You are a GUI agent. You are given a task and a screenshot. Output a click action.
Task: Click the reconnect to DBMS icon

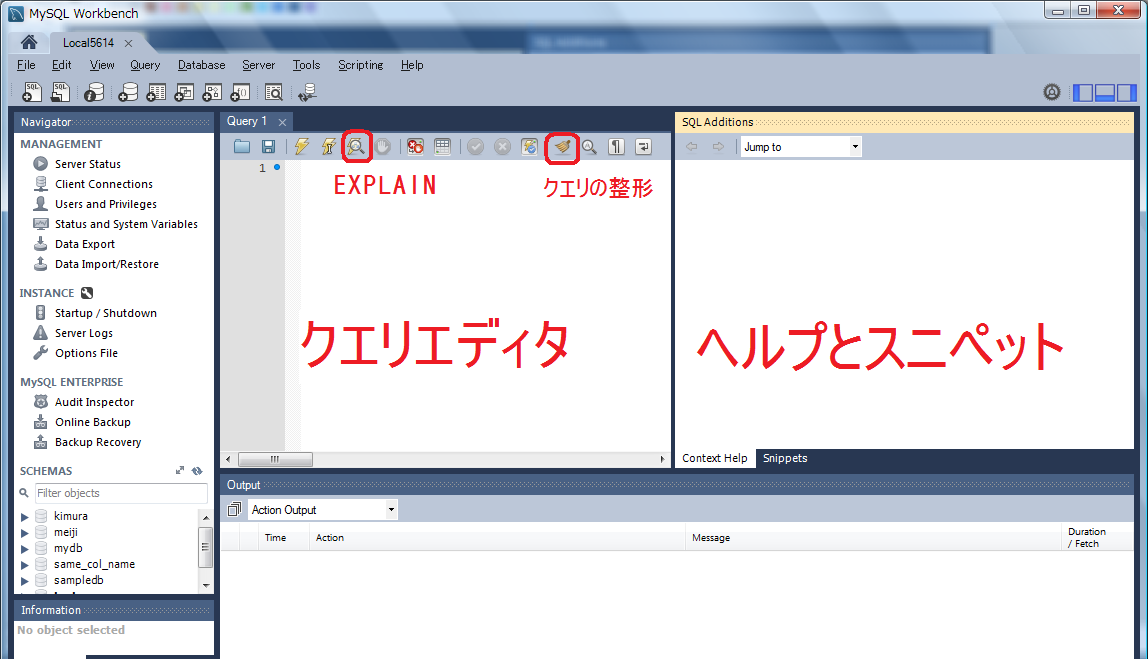308,92
